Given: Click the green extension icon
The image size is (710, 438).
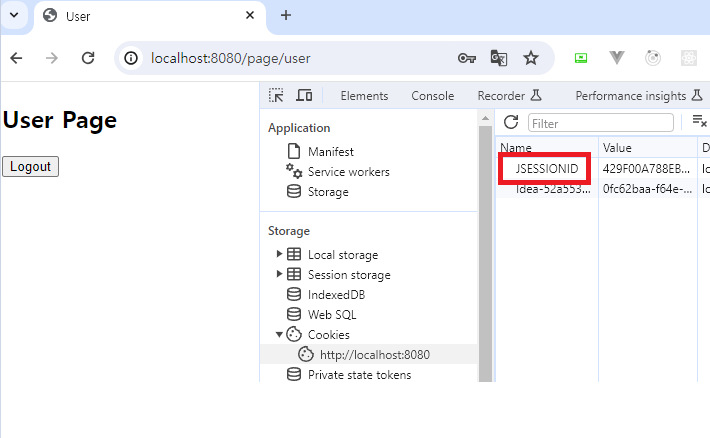Looking at the screenshot, I should point(581,58).
